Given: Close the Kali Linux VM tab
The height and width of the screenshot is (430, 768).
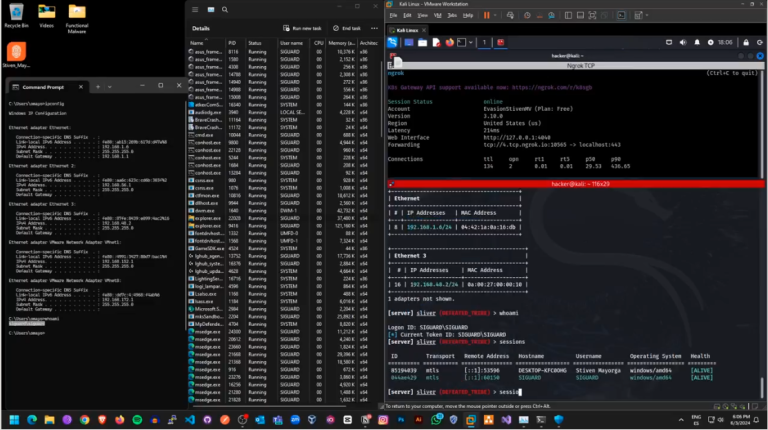Looking at the screenshot, I should (424, 30).
